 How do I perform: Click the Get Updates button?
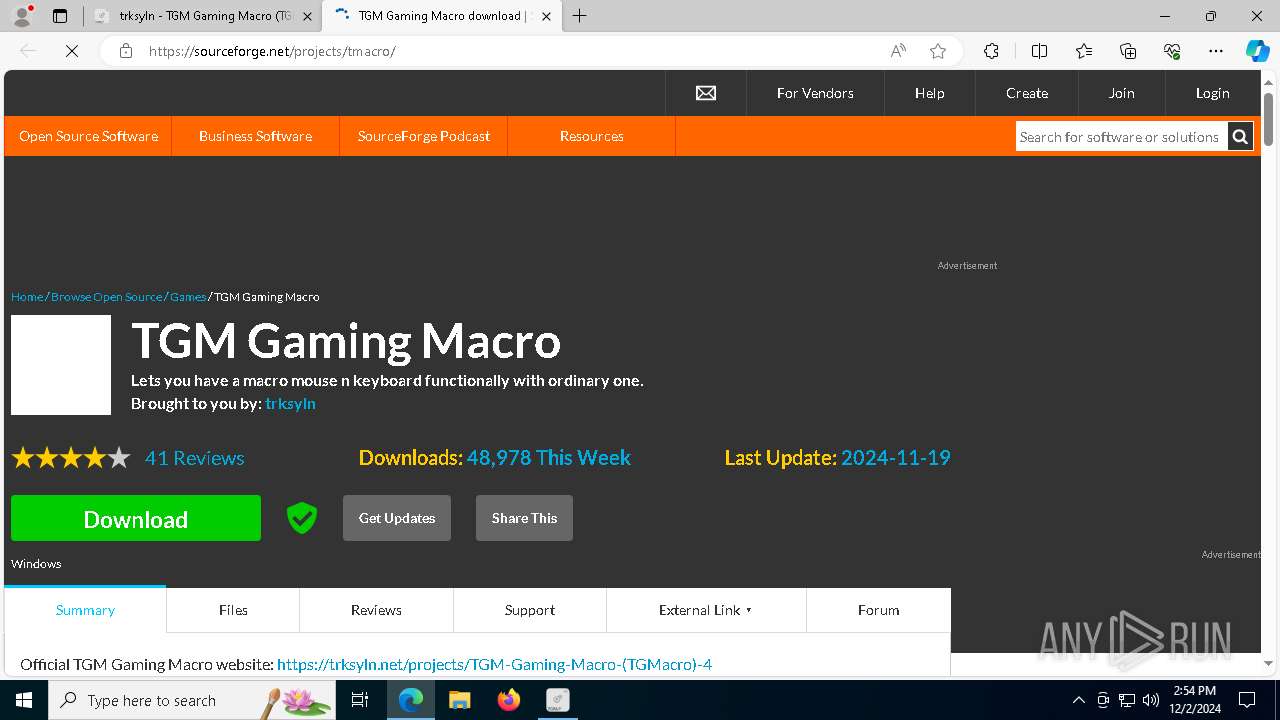pyautogui.click(x=397, y=518)
